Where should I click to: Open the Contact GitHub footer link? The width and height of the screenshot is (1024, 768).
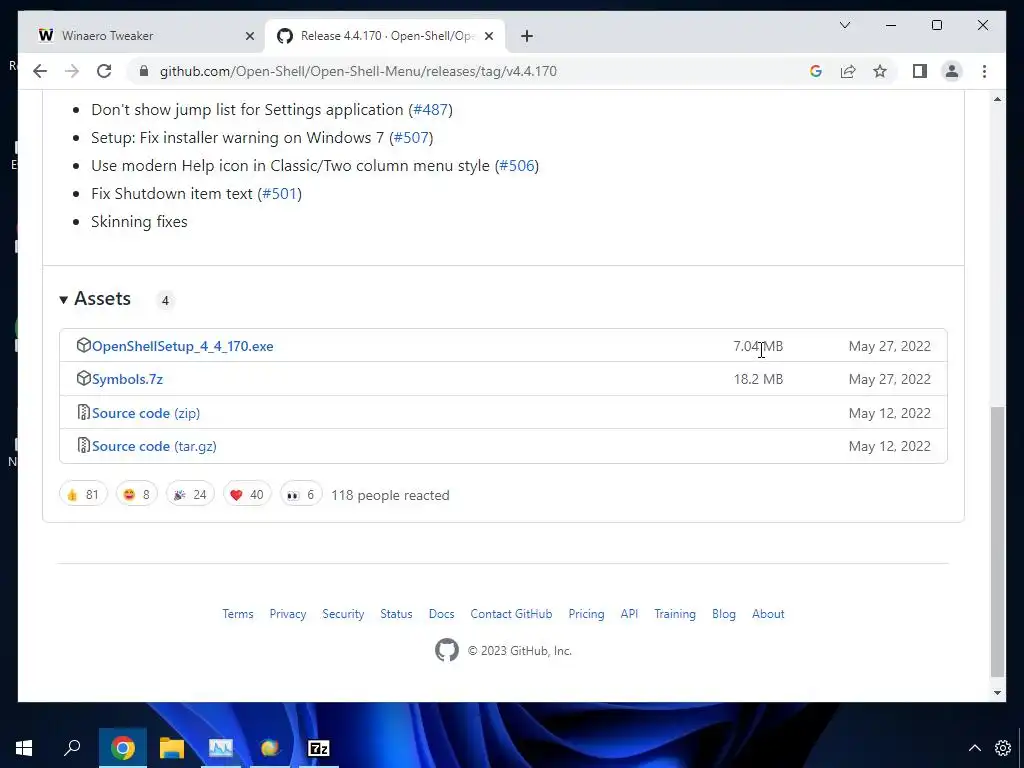tap(511, 614)
